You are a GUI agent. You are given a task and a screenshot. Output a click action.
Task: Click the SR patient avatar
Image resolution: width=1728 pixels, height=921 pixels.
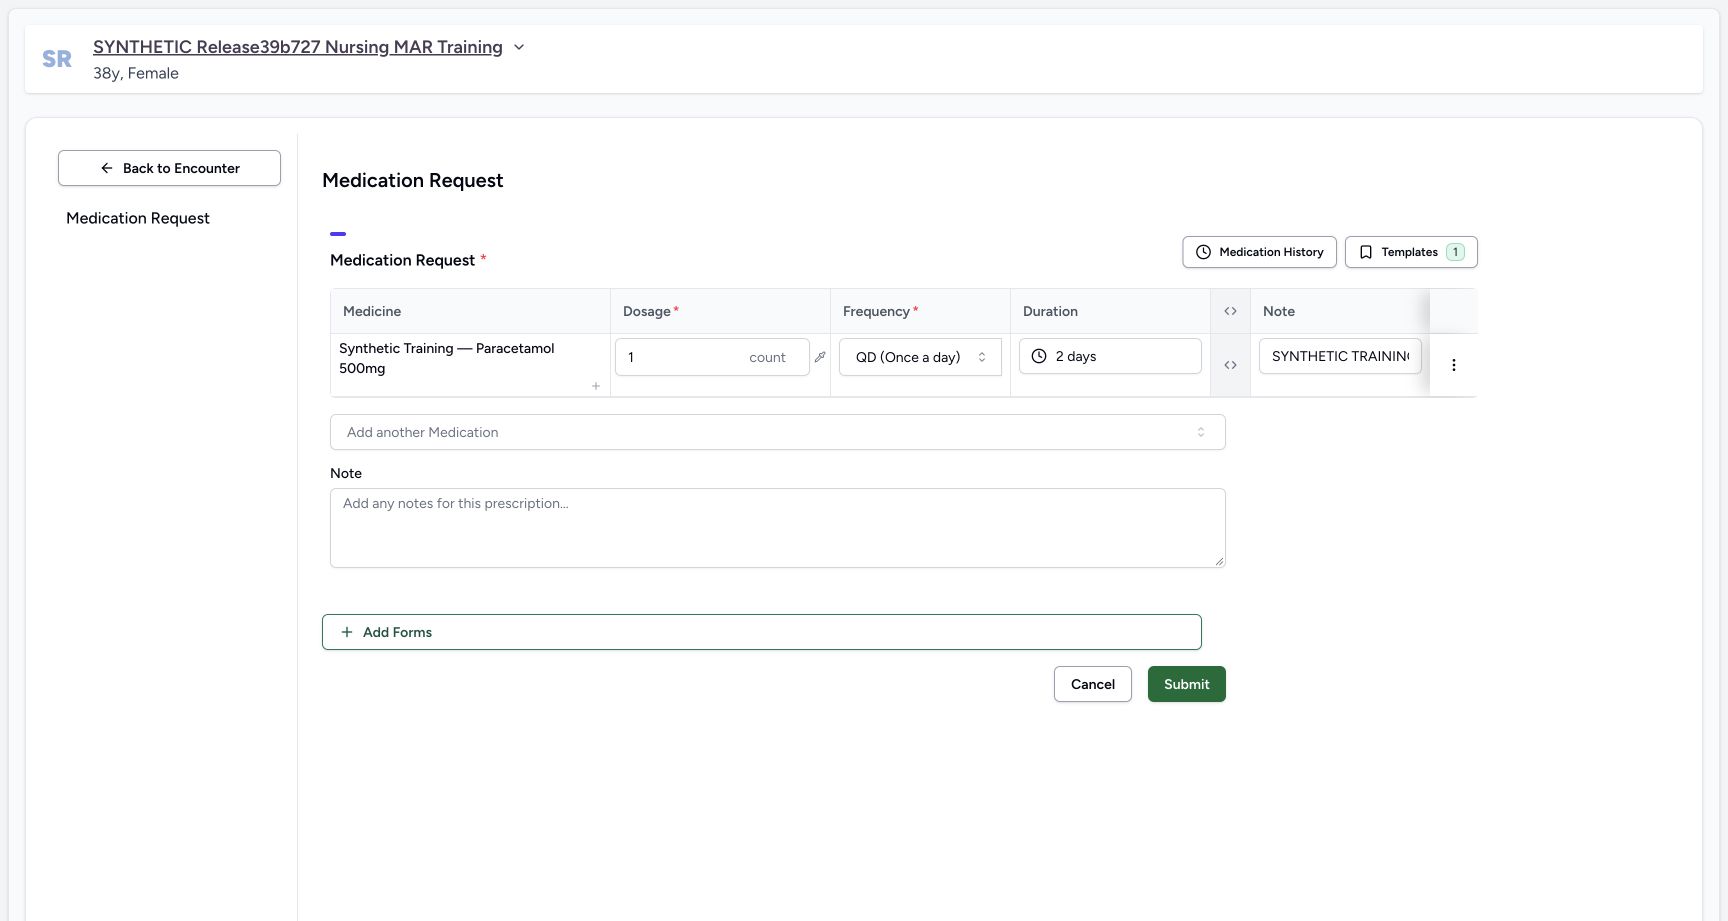click(x=57, y=59)
